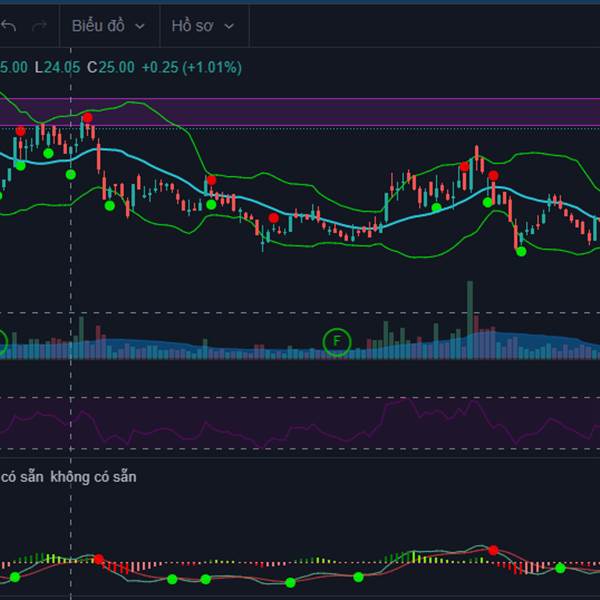Click the L24.05 low price value

[57, 67]
